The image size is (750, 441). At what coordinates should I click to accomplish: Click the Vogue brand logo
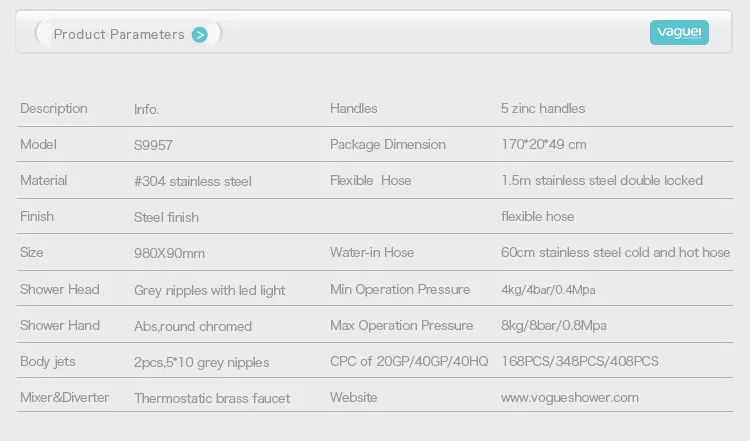[x=679, y=33]
